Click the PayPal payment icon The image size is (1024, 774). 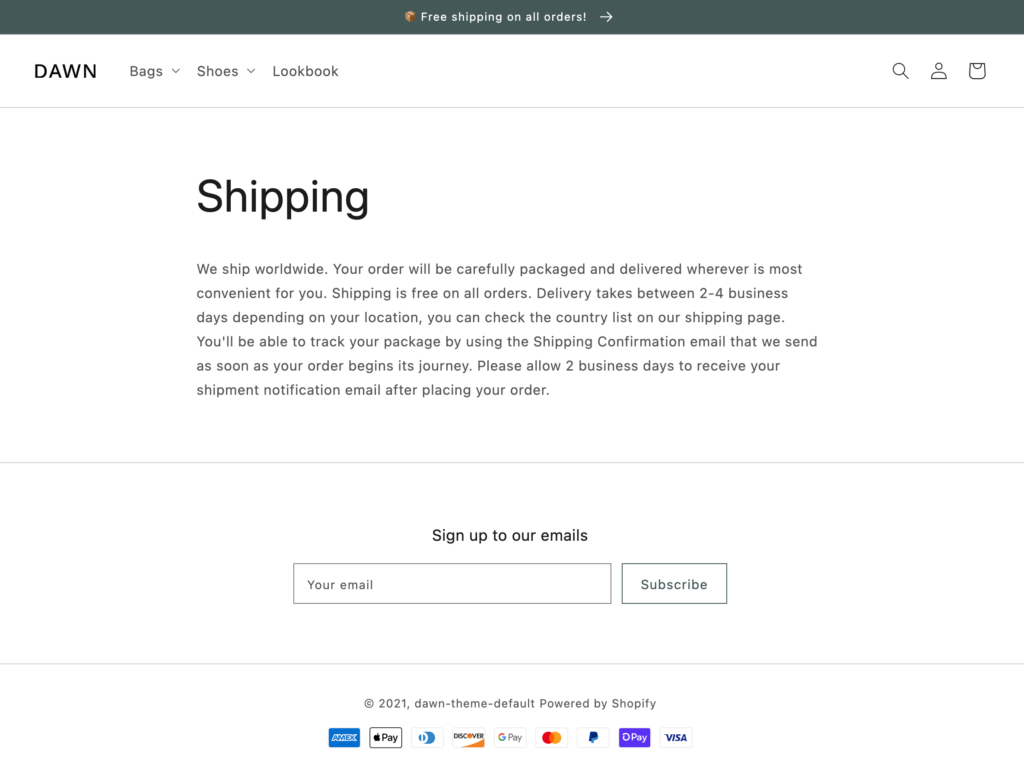593,737
